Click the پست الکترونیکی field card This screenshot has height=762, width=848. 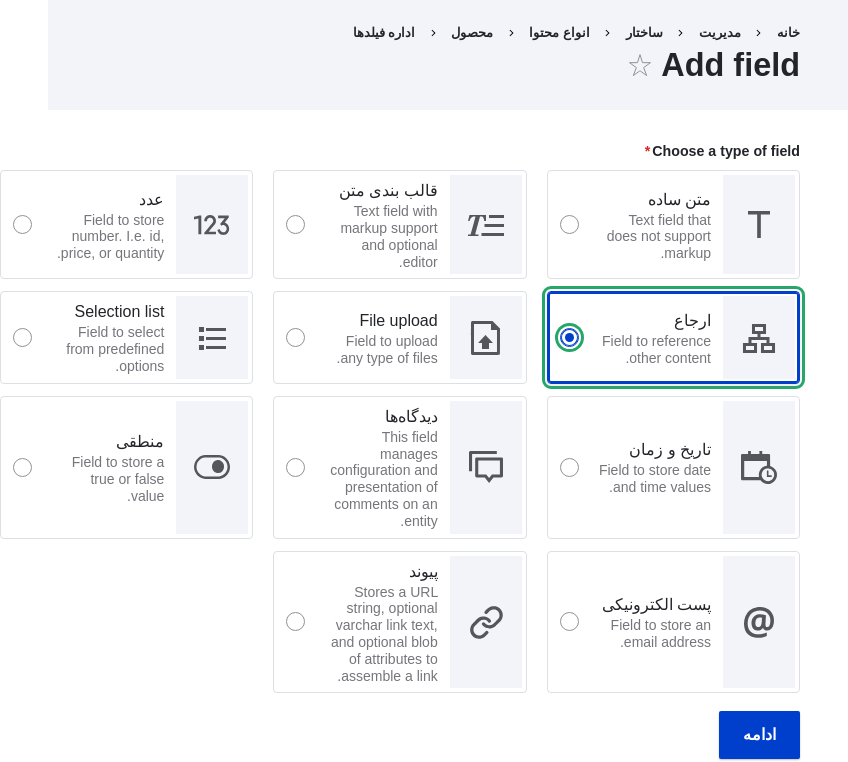pos(672,621)
